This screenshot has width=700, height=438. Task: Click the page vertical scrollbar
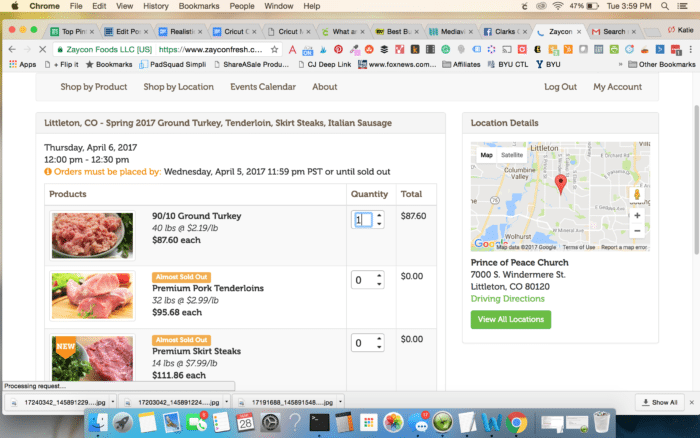point(696,180)
